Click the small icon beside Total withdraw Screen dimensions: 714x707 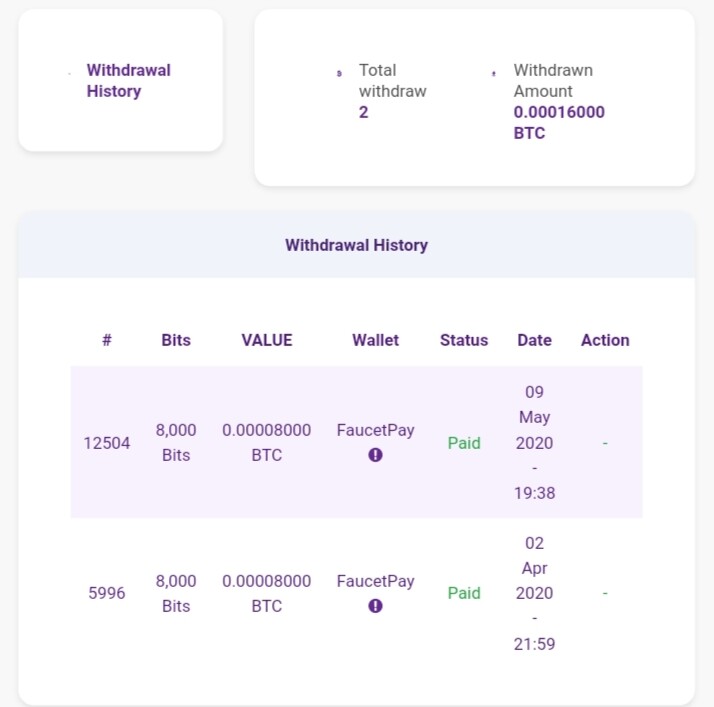(339, 73)
